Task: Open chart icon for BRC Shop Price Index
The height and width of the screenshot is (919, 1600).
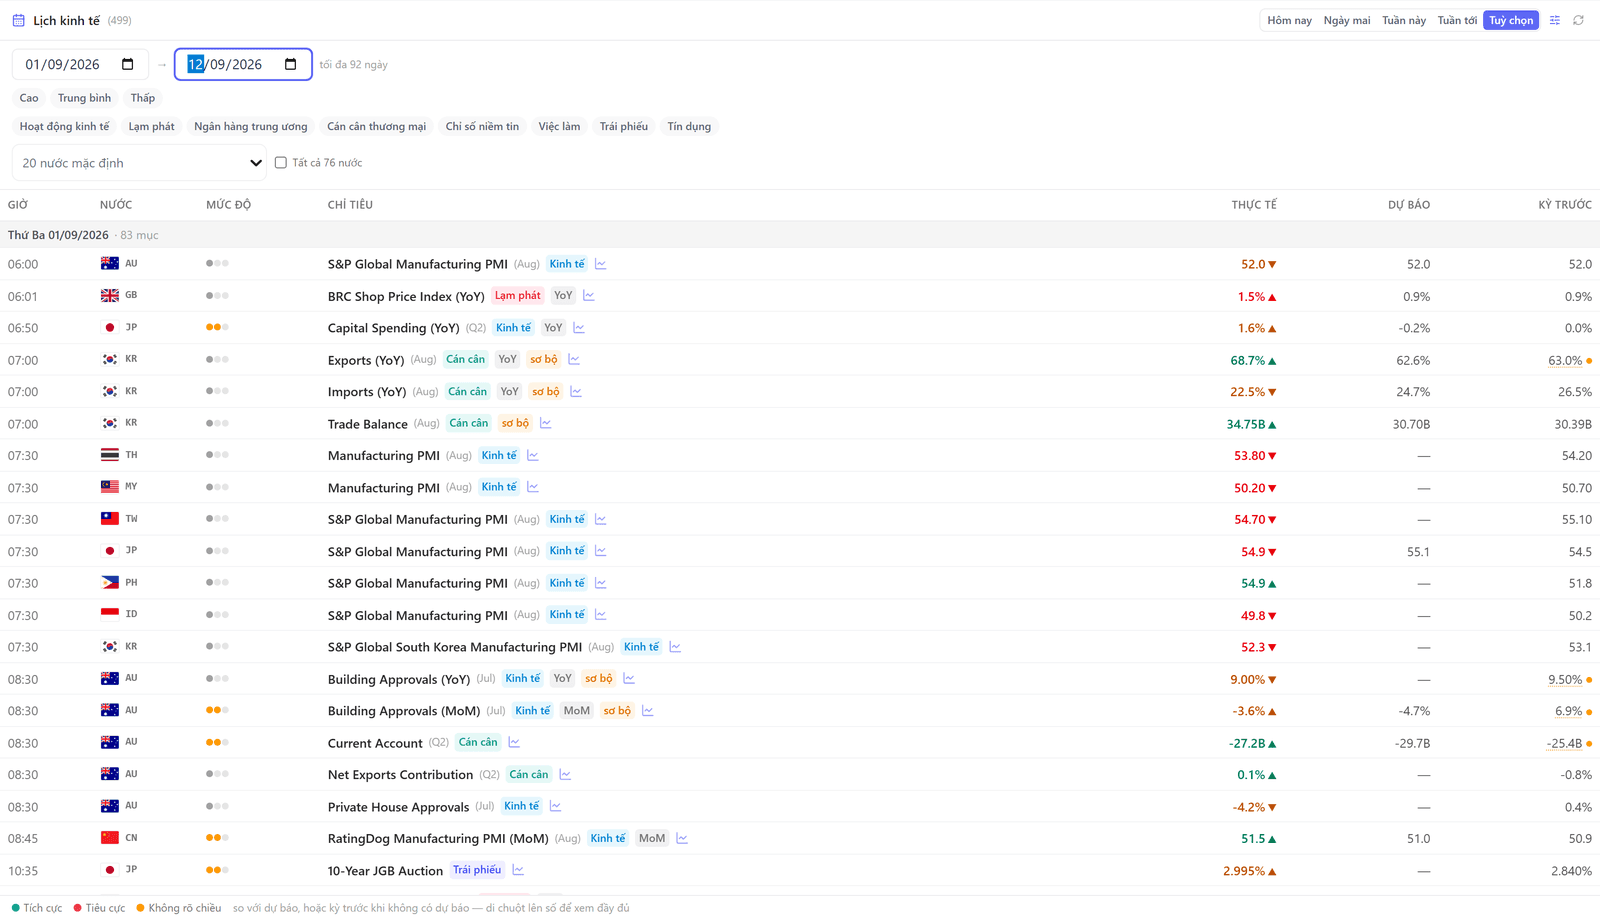Action: click(x=589, y=296)
